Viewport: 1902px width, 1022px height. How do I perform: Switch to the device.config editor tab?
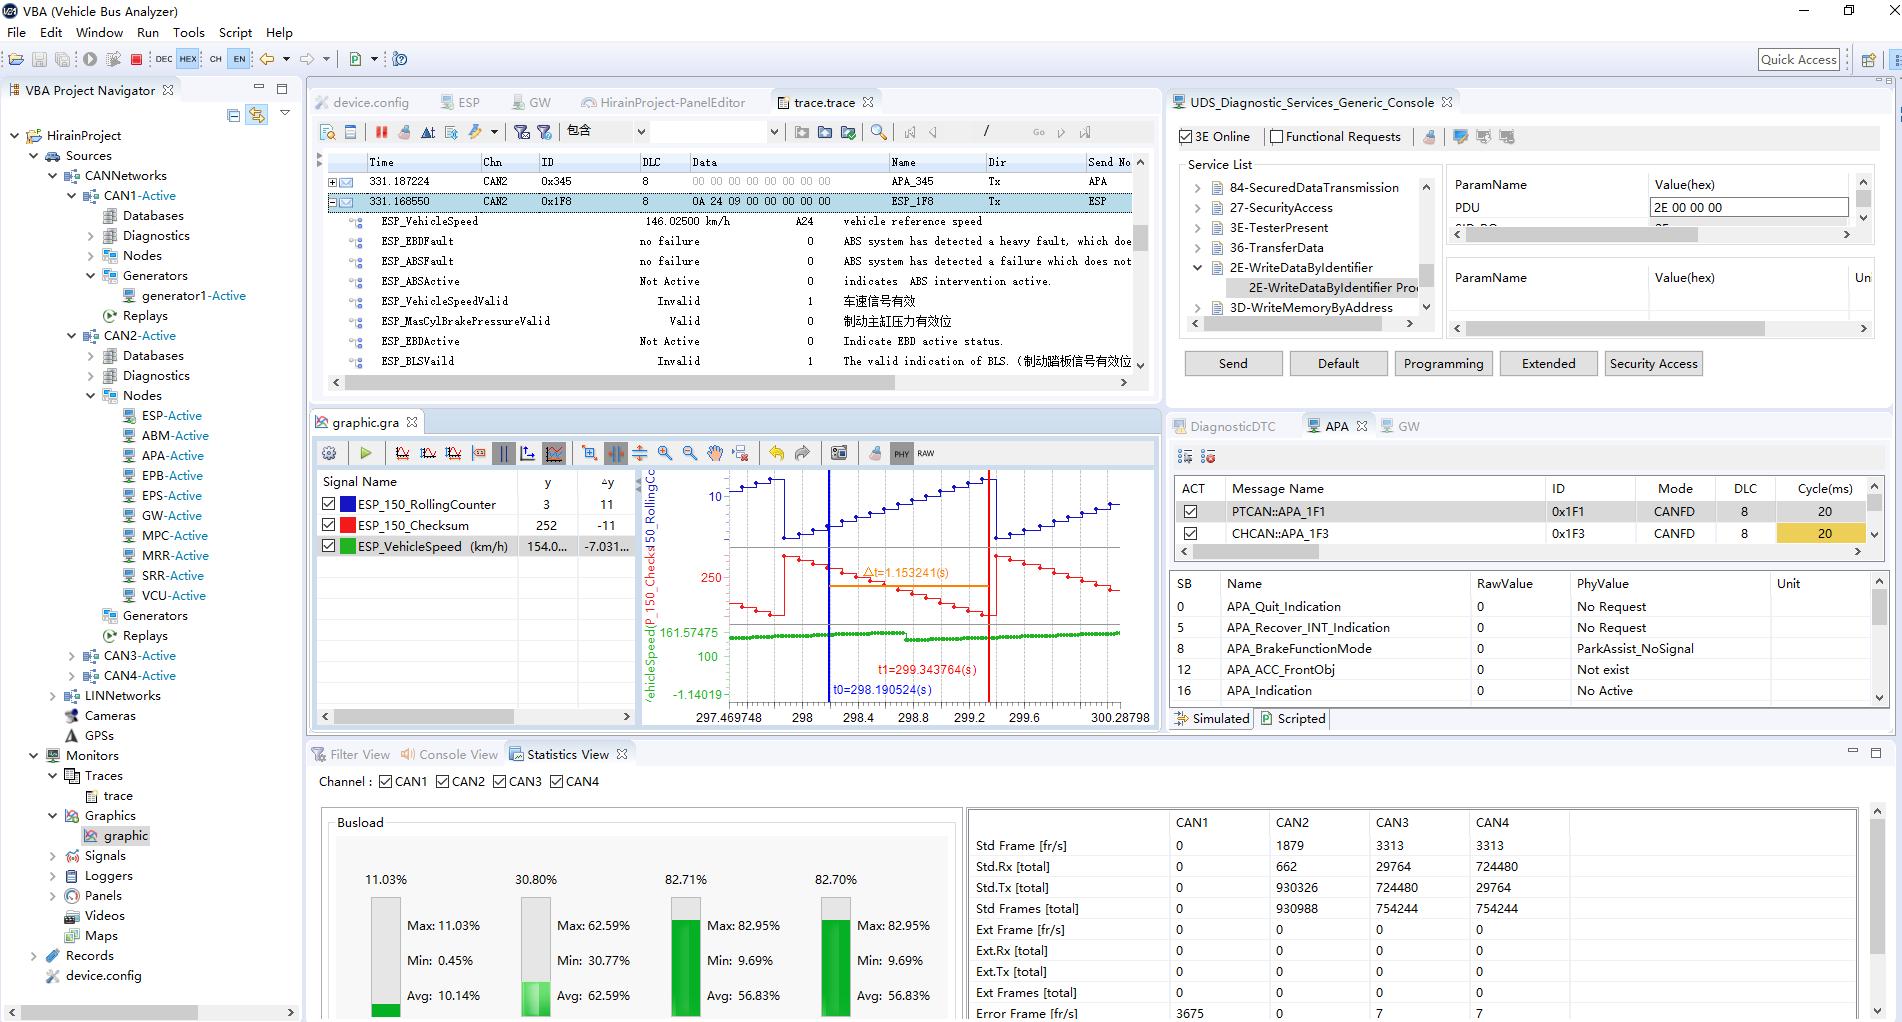tap(362, 103)
